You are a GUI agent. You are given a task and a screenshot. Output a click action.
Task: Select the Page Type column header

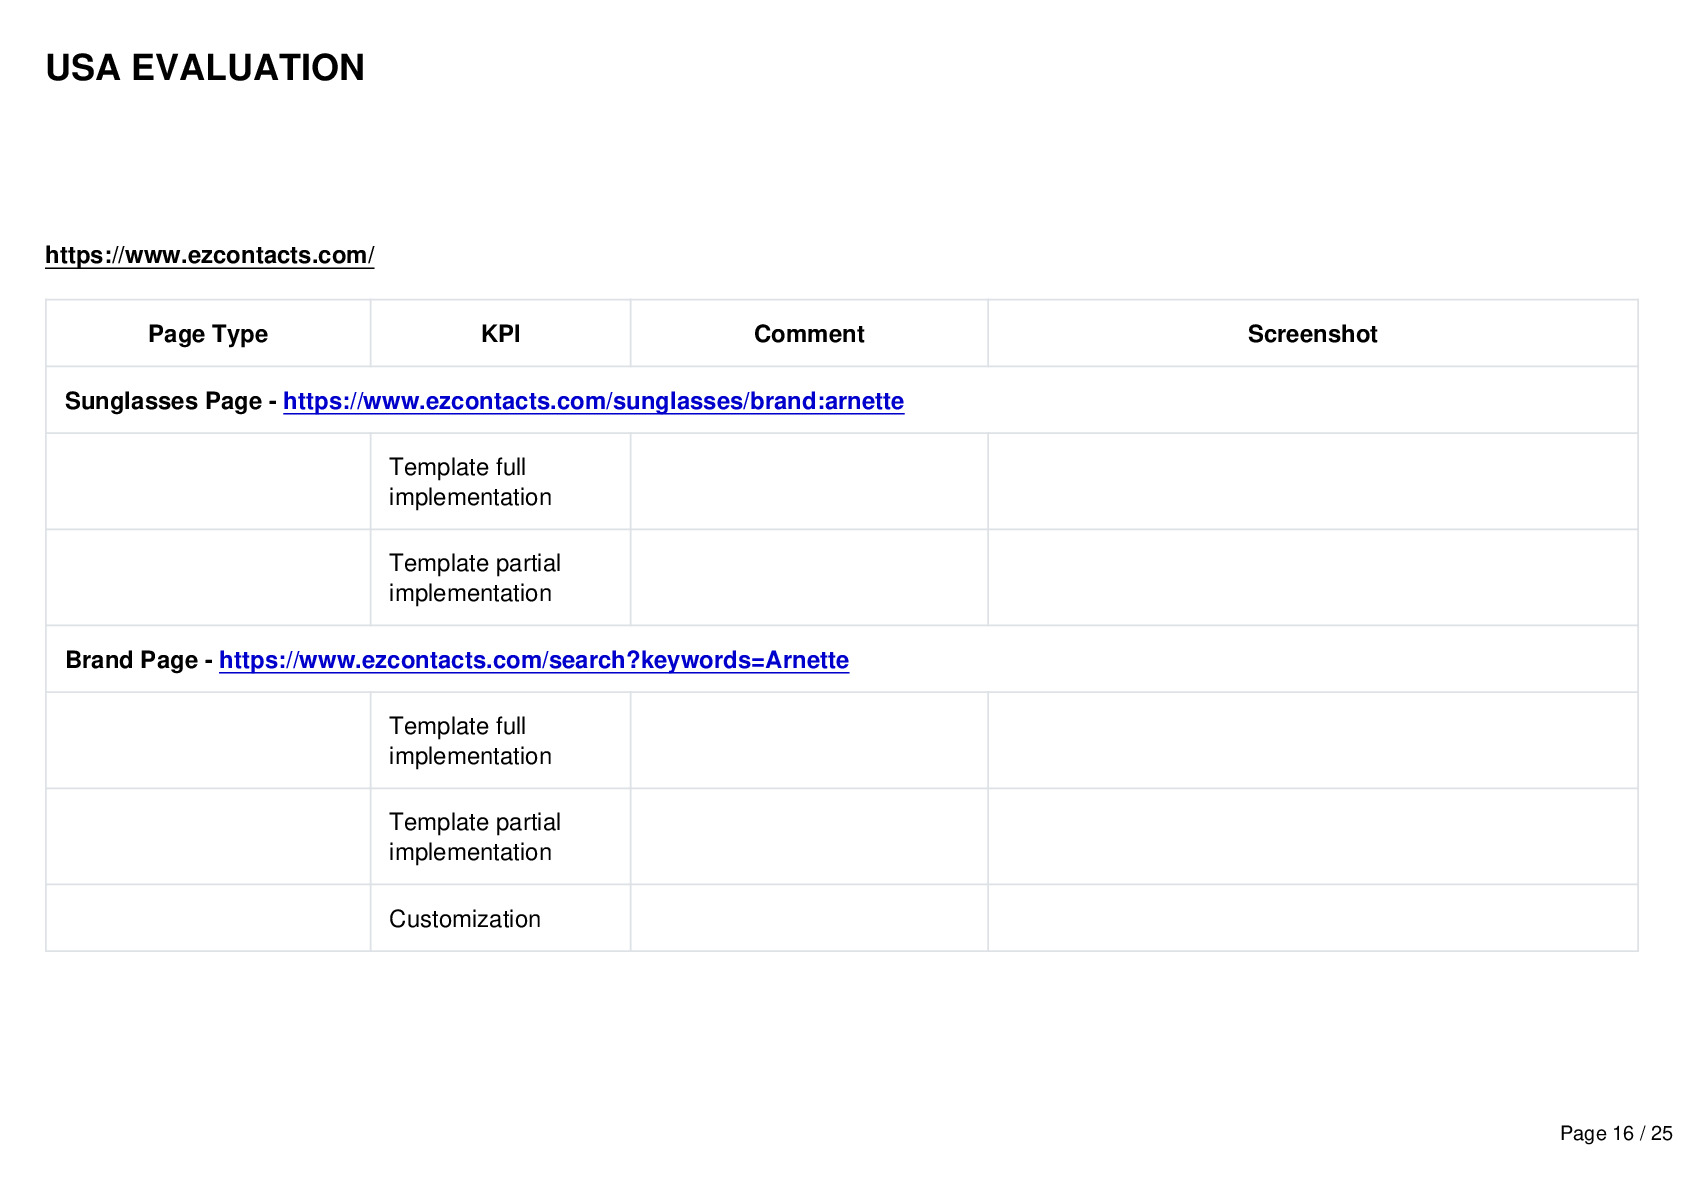pyautogui.click(x=208, y=334)
